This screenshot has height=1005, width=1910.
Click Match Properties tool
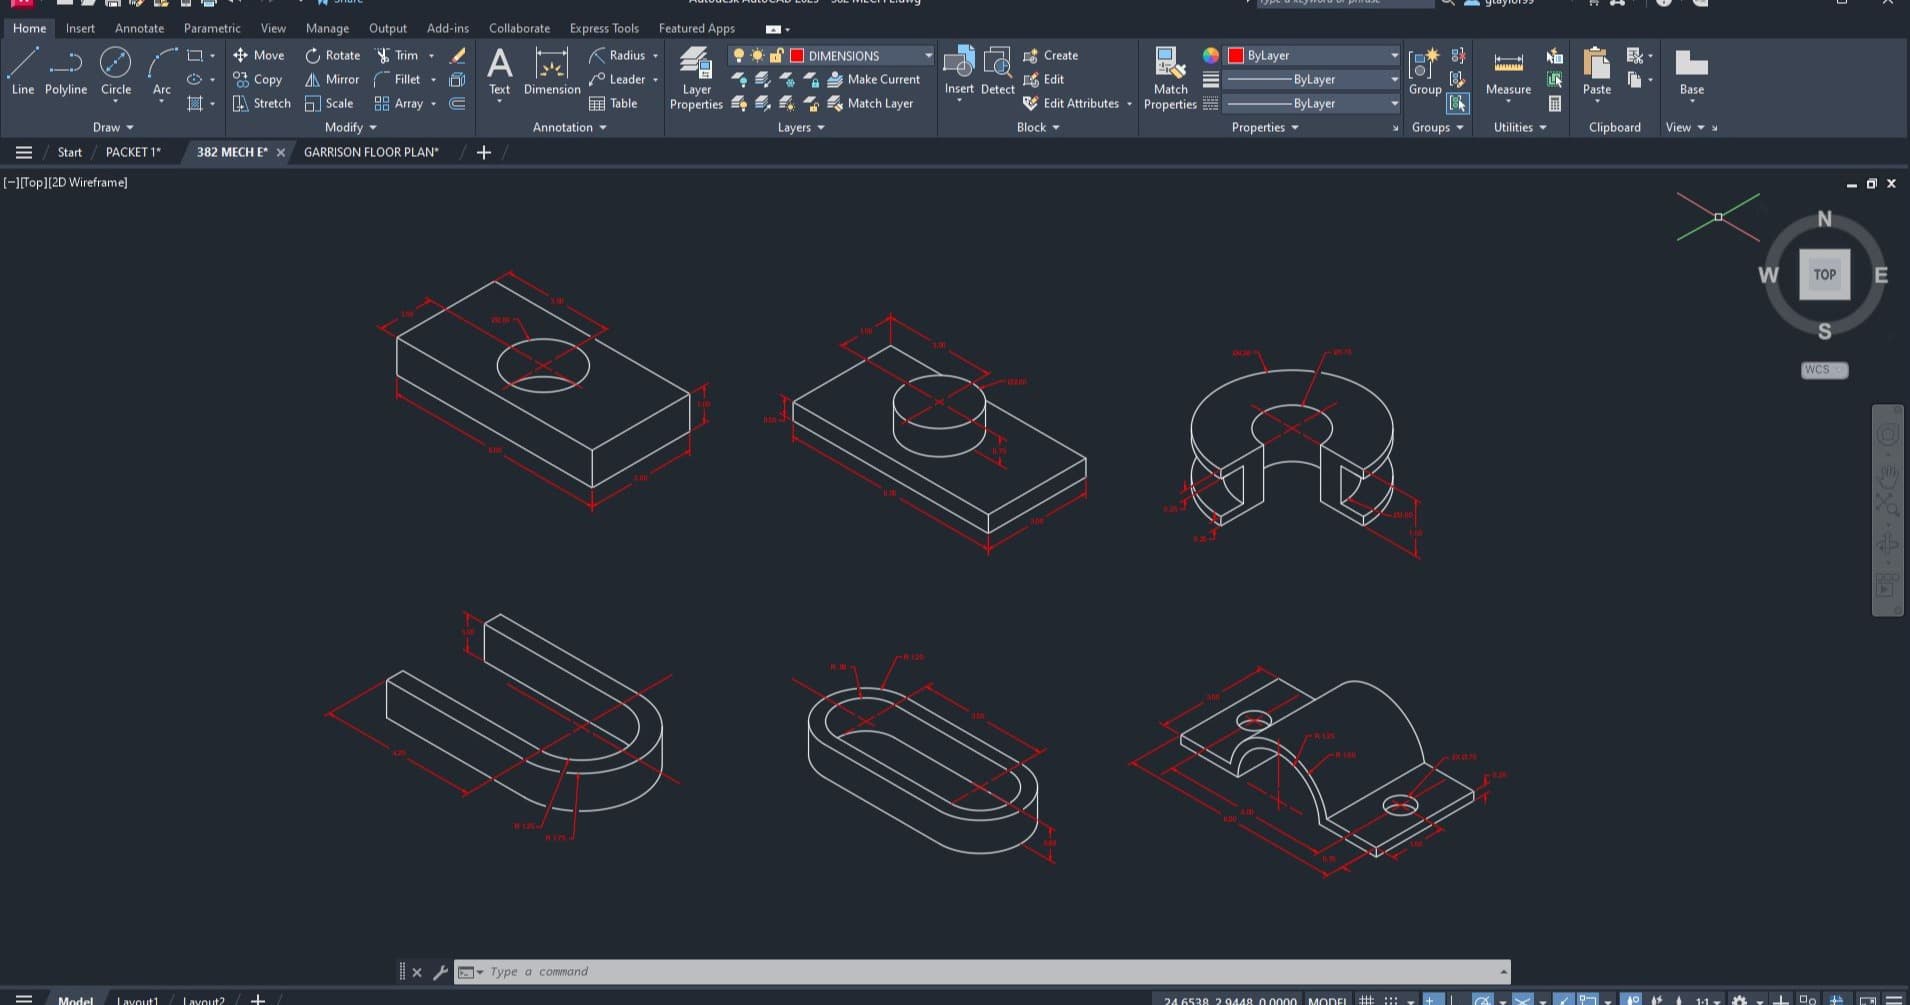tap(1170, 78)
